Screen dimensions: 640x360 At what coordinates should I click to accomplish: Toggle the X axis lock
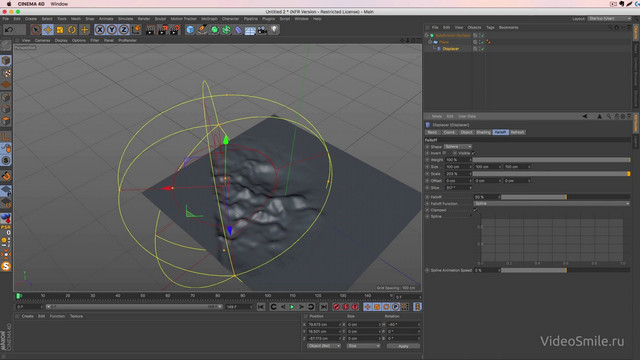tap(100, 30)
